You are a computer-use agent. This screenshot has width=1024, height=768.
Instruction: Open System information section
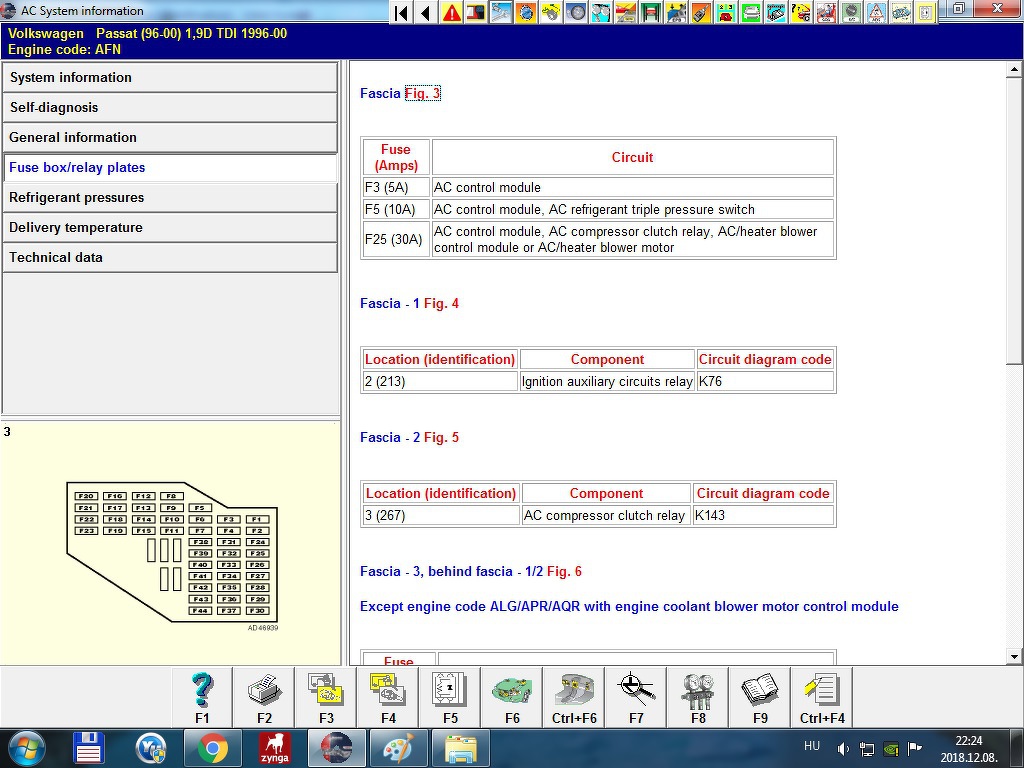[170, 77]
